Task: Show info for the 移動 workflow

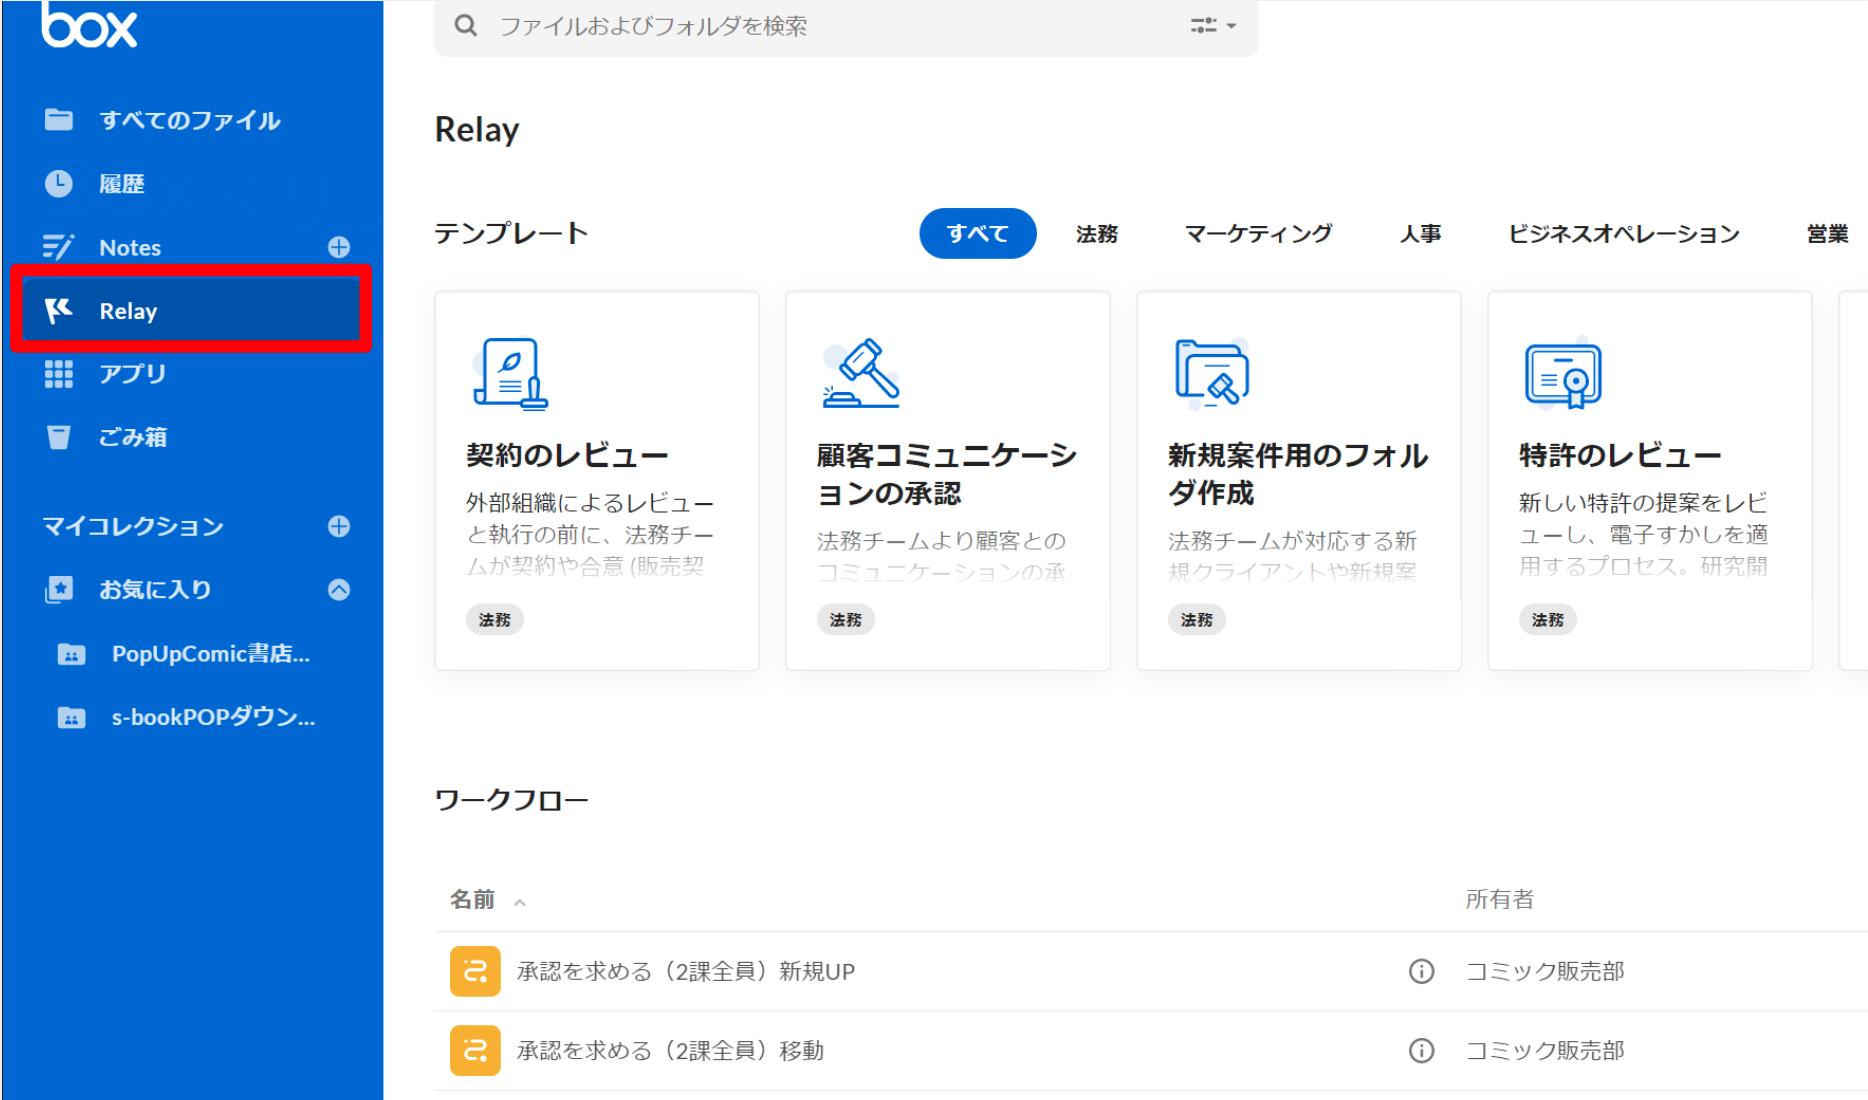Action: pyautogui.click(x=1421, y=1050)
